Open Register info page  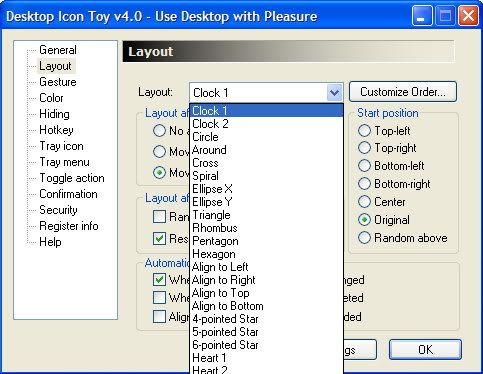[x=69, y=226]
